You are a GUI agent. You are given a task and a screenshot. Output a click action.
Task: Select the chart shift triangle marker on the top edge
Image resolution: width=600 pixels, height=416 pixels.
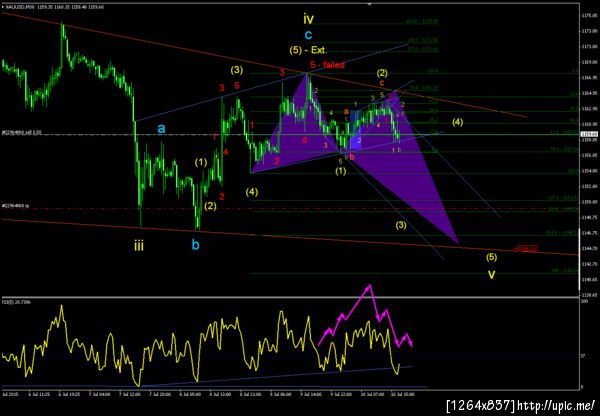tap(369, 4)
